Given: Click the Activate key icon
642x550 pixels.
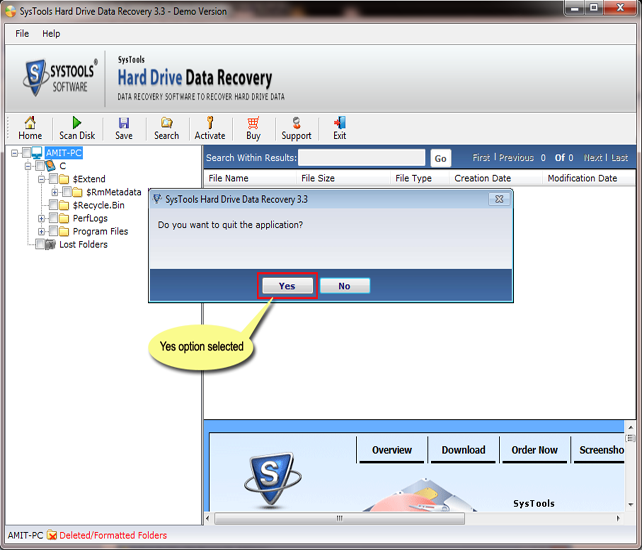Looking at the screenshot, I should point(210,122).
